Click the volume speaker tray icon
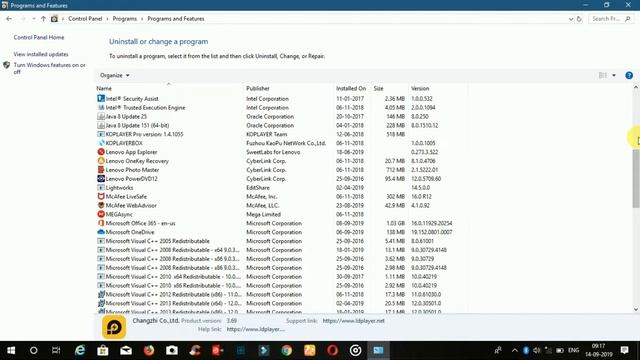 (x=537, y=350)
